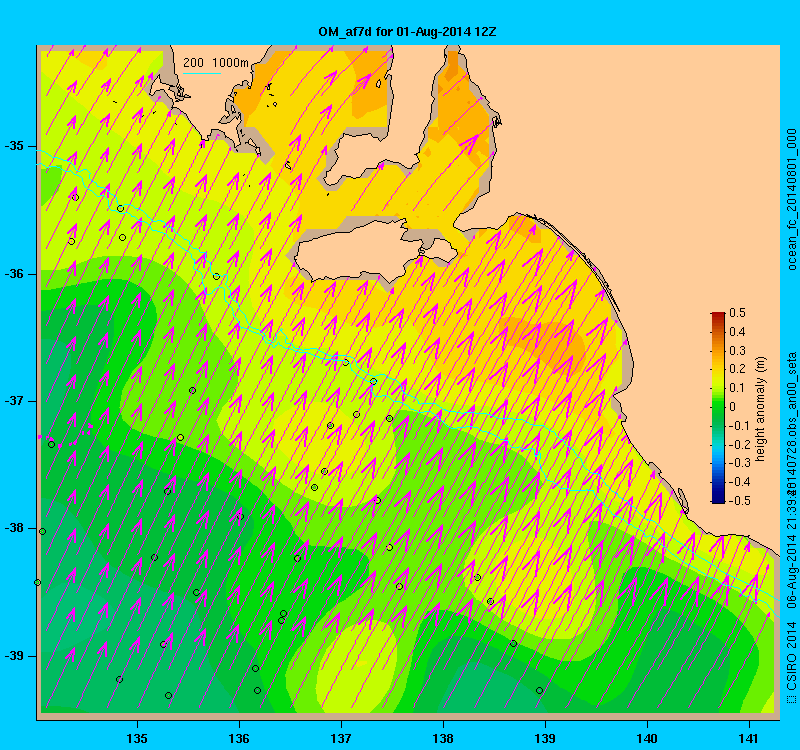Click the -37 latitude axis label
The height and width of the screenshot is (750, 800).
[14, 401]
